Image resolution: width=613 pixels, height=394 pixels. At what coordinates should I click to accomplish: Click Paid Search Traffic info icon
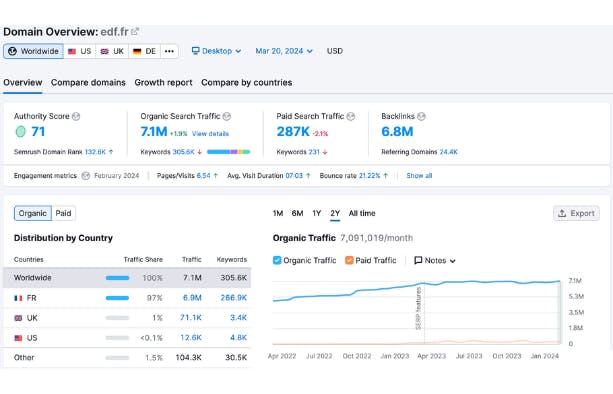[351, 116]
